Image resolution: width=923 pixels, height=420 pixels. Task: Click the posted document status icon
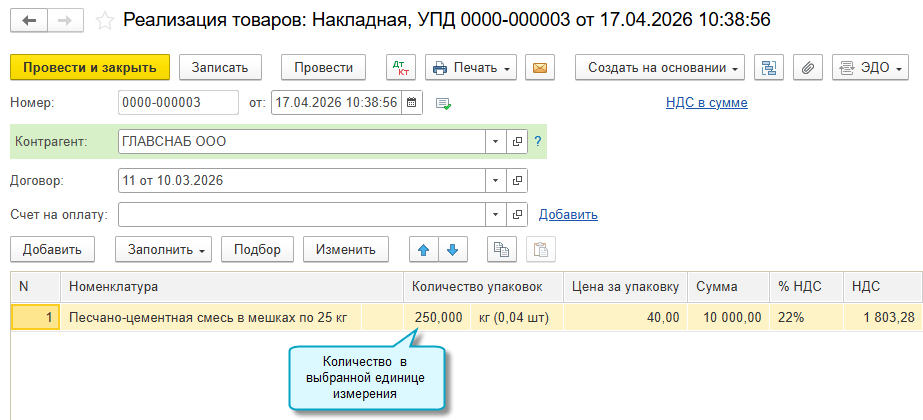tap(443, 103)
